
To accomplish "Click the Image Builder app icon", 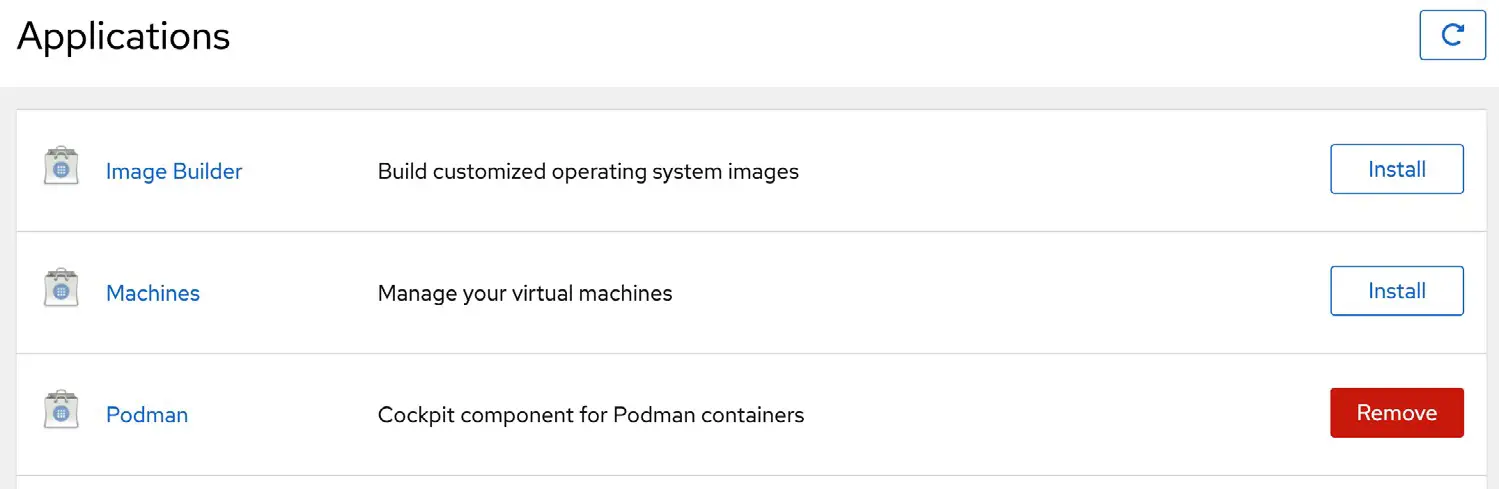I will pos(61,167).
